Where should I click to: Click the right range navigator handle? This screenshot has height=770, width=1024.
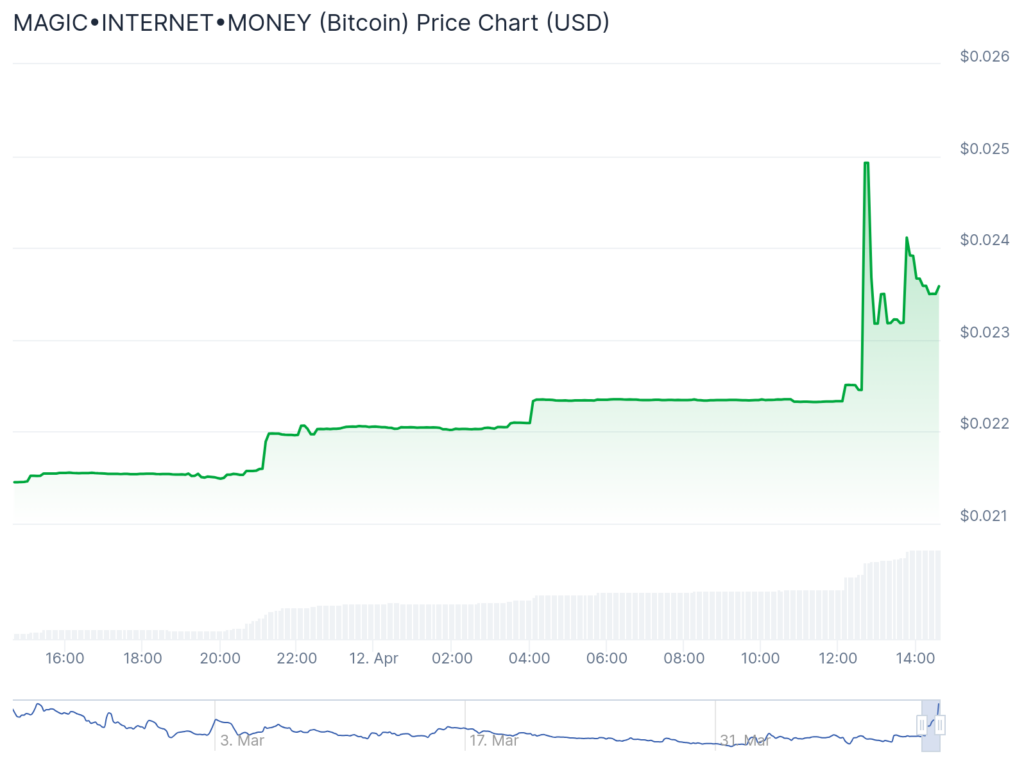939,723
